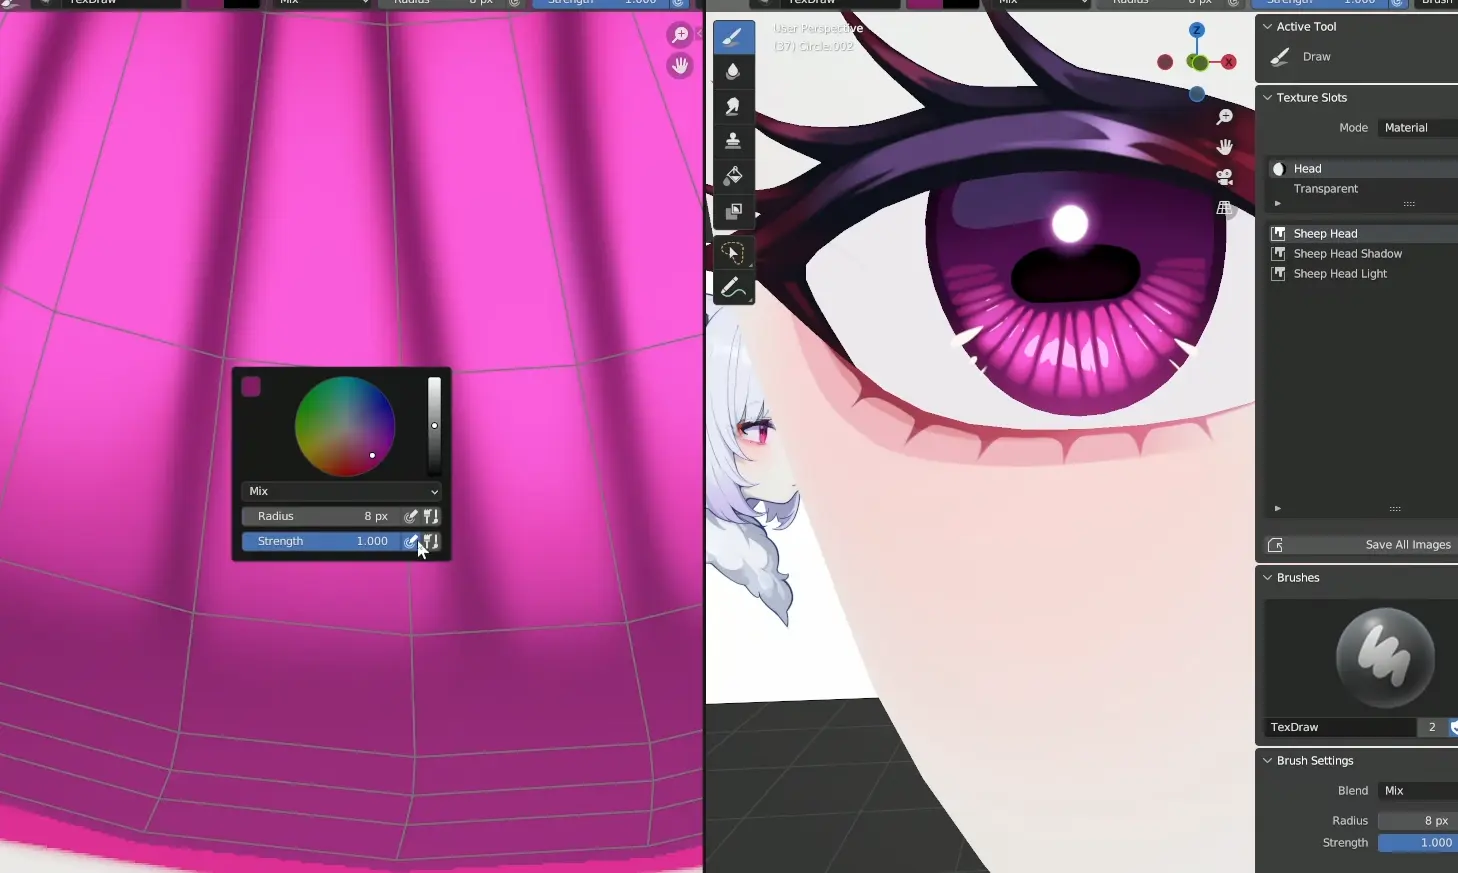Open the Mode Material dropdown
1458x873 pixels.
1418,128
